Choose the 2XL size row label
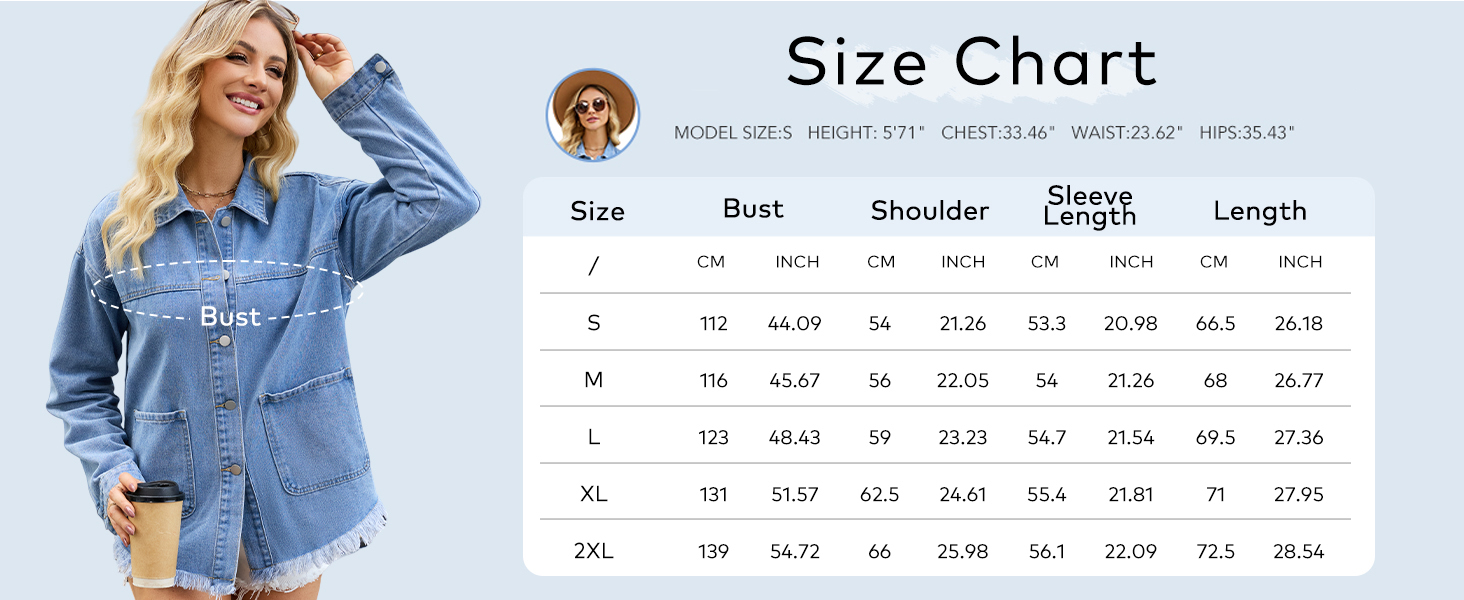Viewport: 1464px width, 600px height. click(x=594, y=551)
